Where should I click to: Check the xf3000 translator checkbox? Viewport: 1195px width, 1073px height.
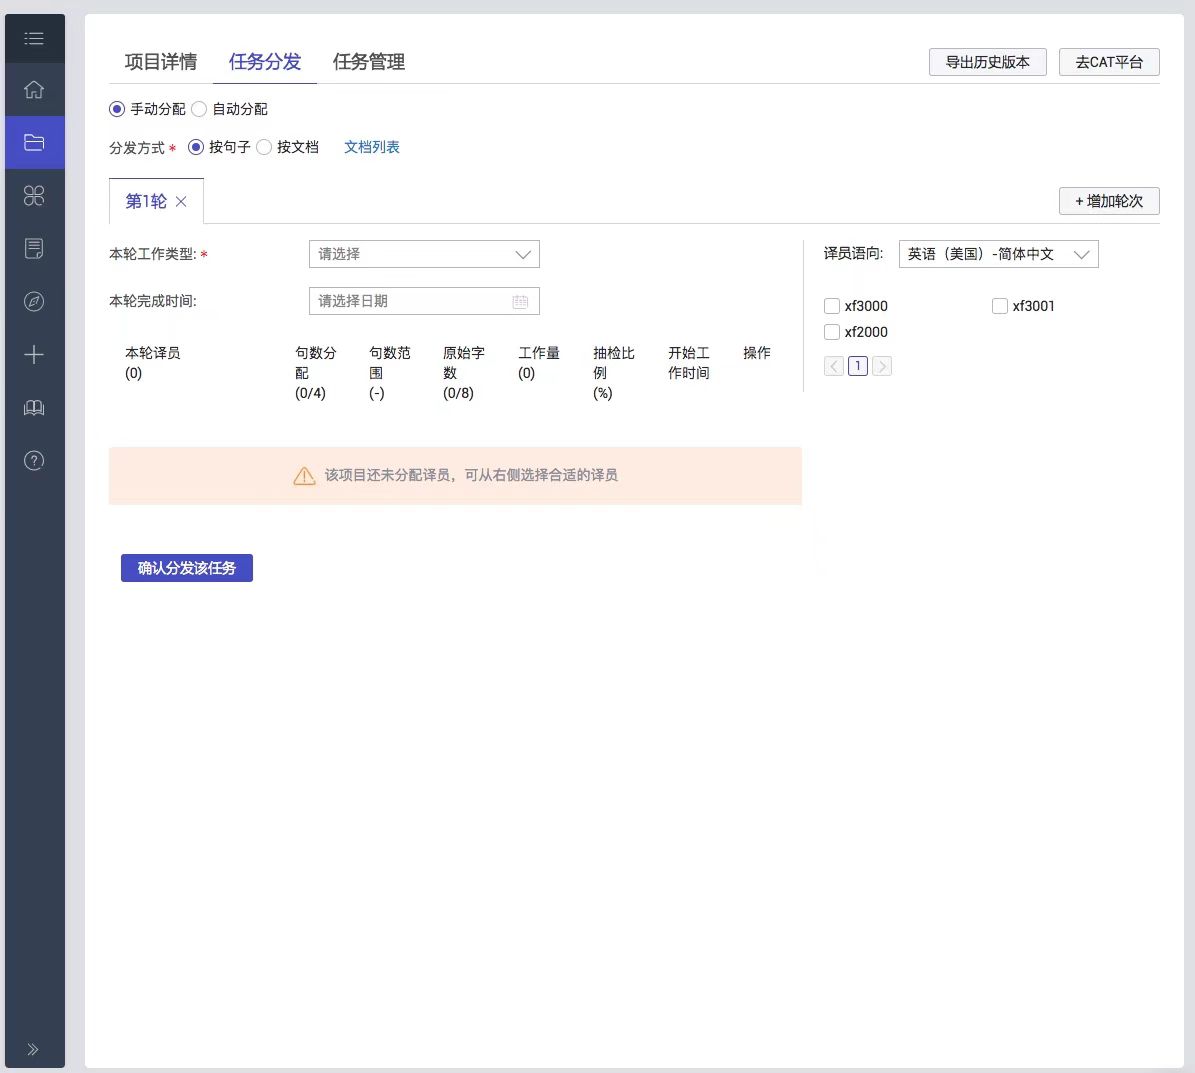click(x=832, y=306)
